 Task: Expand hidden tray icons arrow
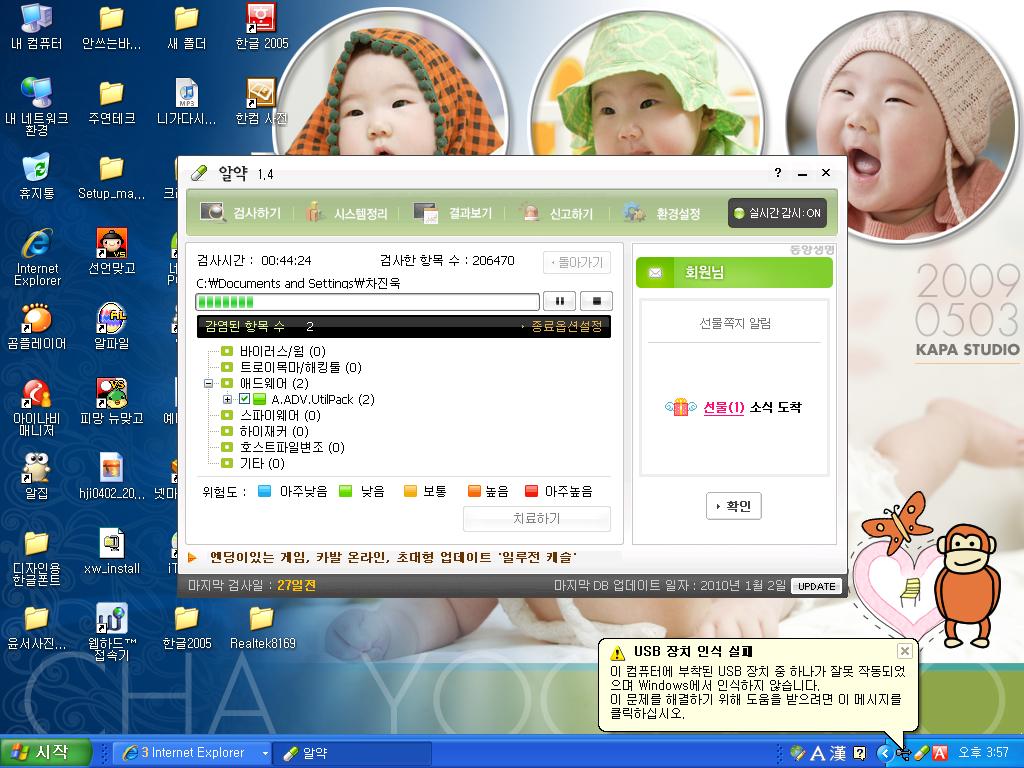[x=884, y=753]
